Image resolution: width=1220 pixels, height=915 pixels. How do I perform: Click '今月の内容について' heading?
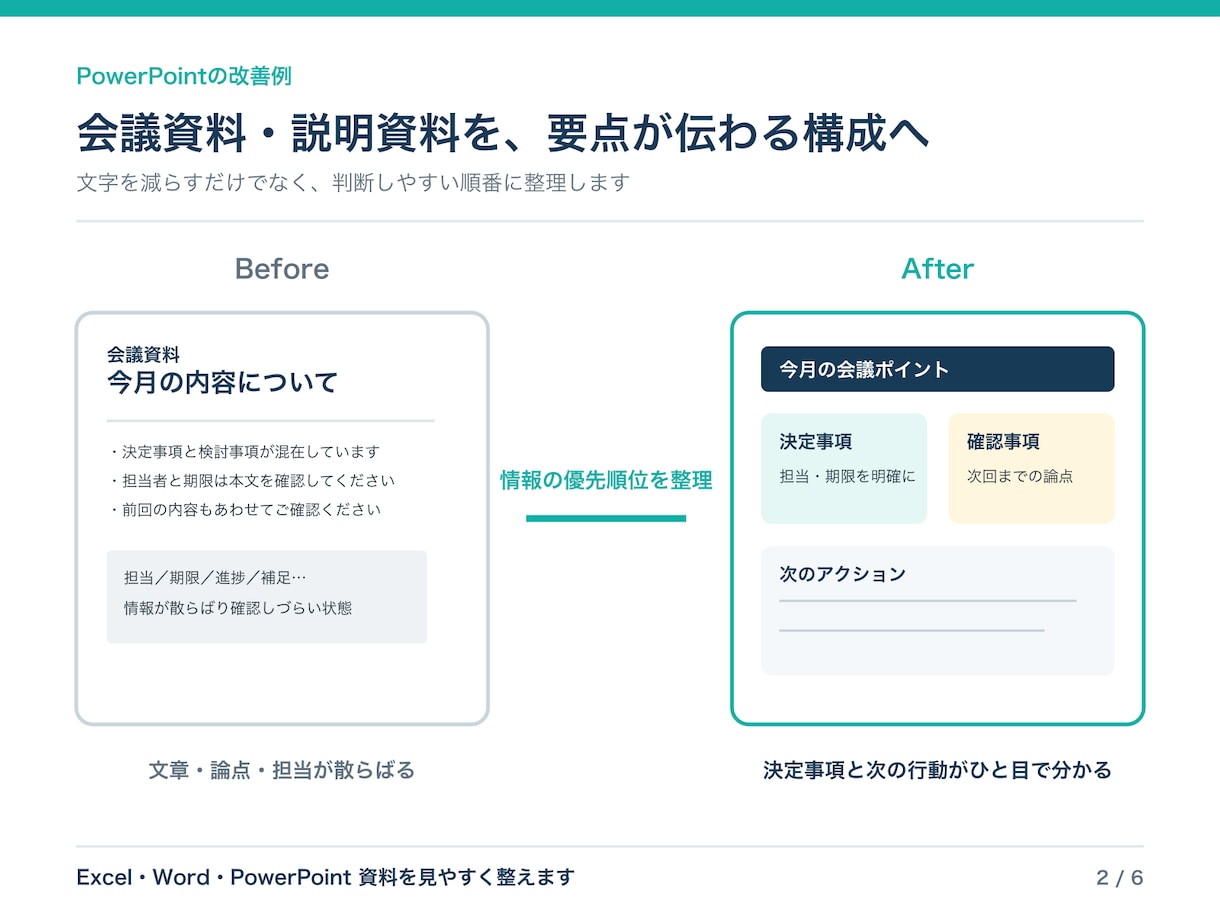[x=222, y=383]
